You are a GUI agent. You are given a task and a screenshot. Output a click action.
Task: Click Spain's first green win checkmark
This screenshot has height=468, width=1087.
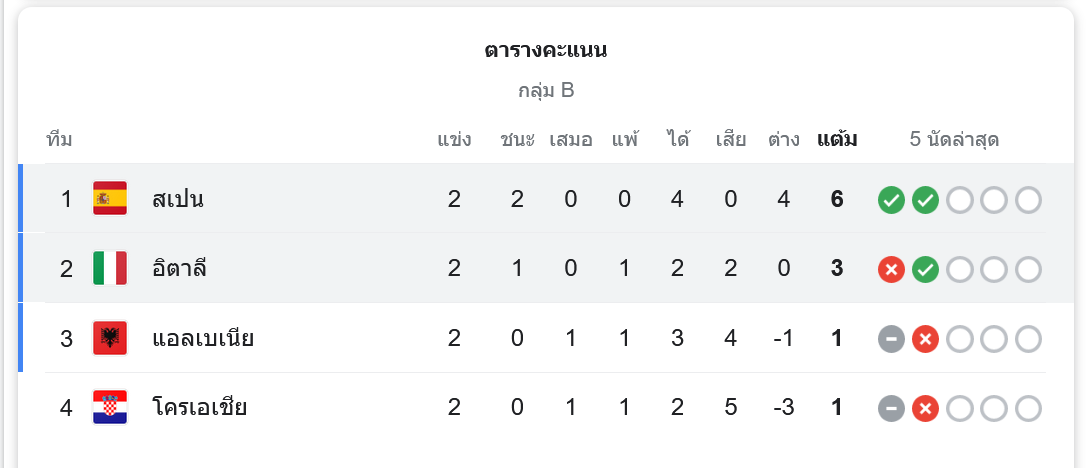pos(891,200)
